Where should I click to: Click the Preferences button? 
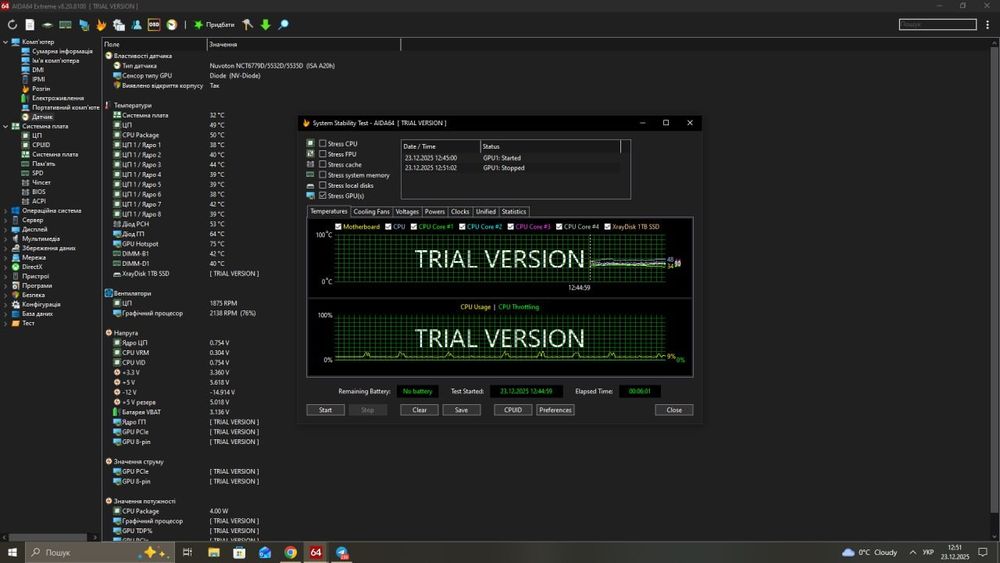point(555,410)
